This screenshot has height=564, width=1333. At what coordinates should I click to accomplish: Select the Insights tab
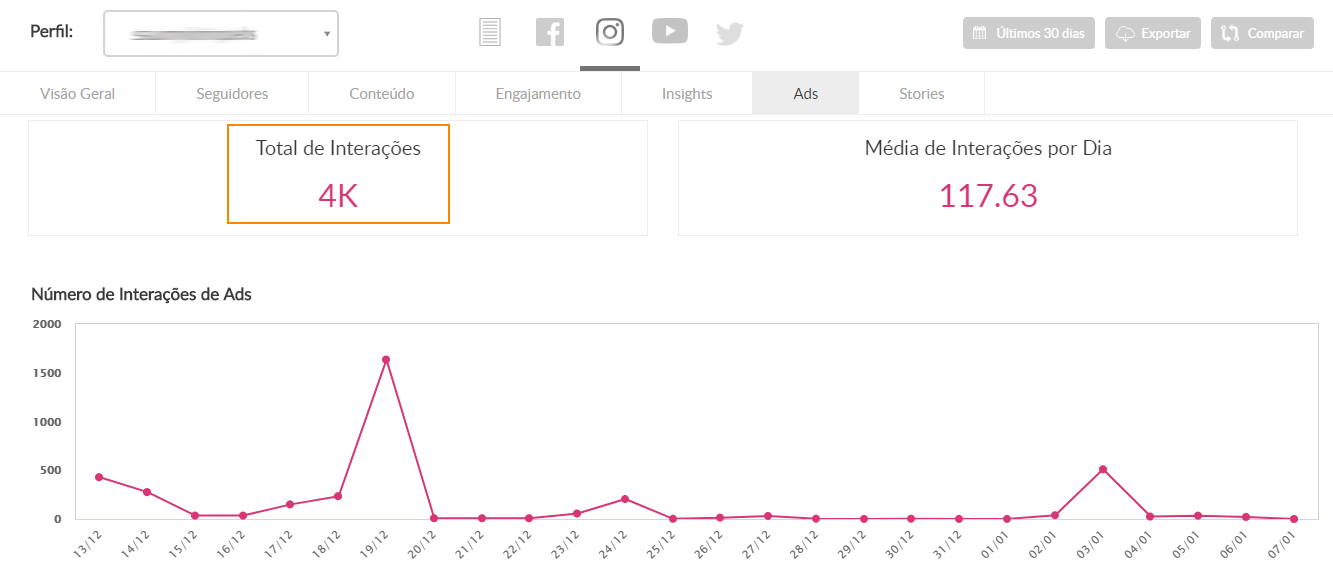[x=687, y=94]
